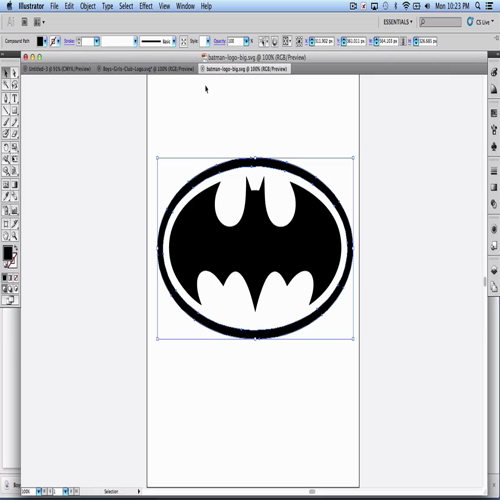Click Spotlight search in menu bar
This screenshot has width=500, height=500.
coord(478,6)
